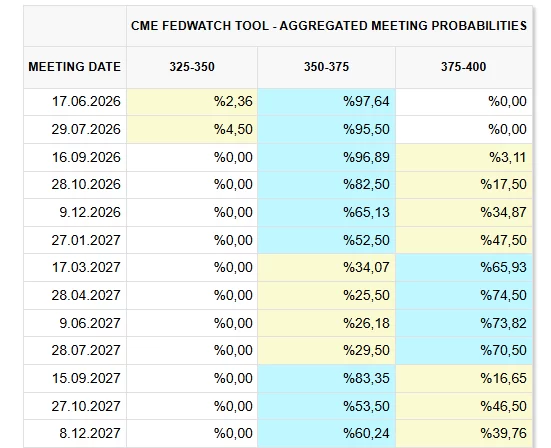Select the 17.03.2027 meeting date
Image resolution: width=551 pixels, height=448 pixels.
tap(75, 268)
